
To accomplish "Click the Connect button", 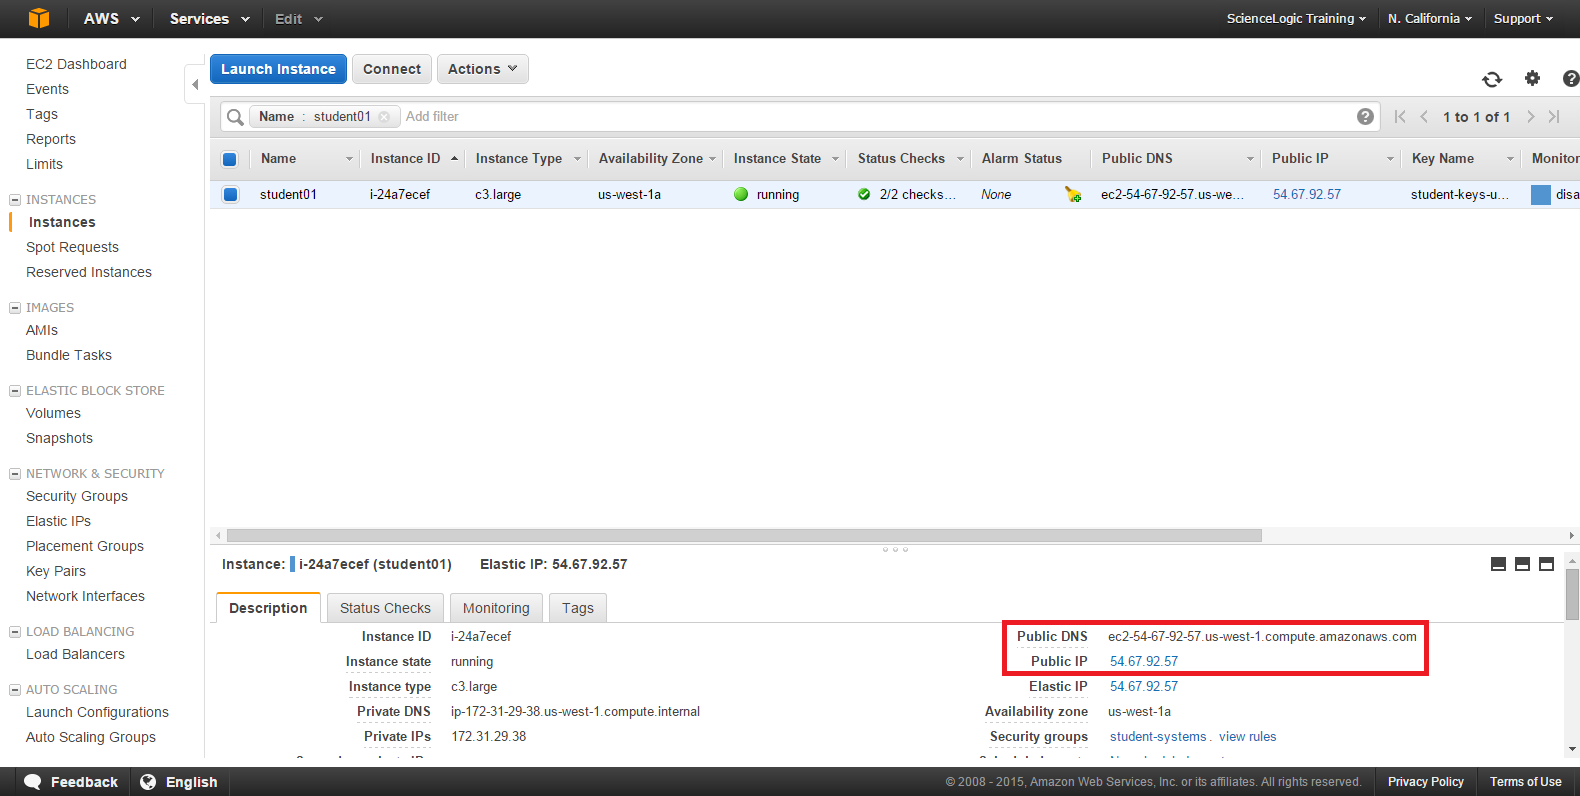I will [x=392, y=69].
